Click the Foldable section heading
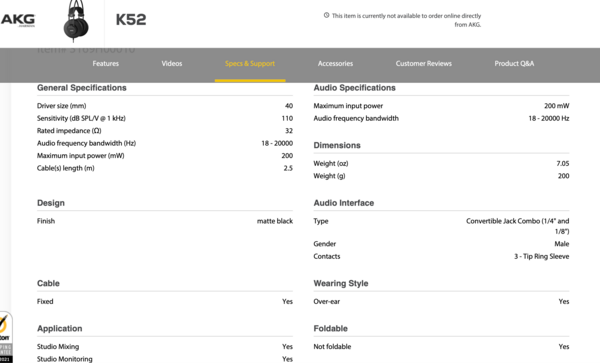 click(330, 329)
